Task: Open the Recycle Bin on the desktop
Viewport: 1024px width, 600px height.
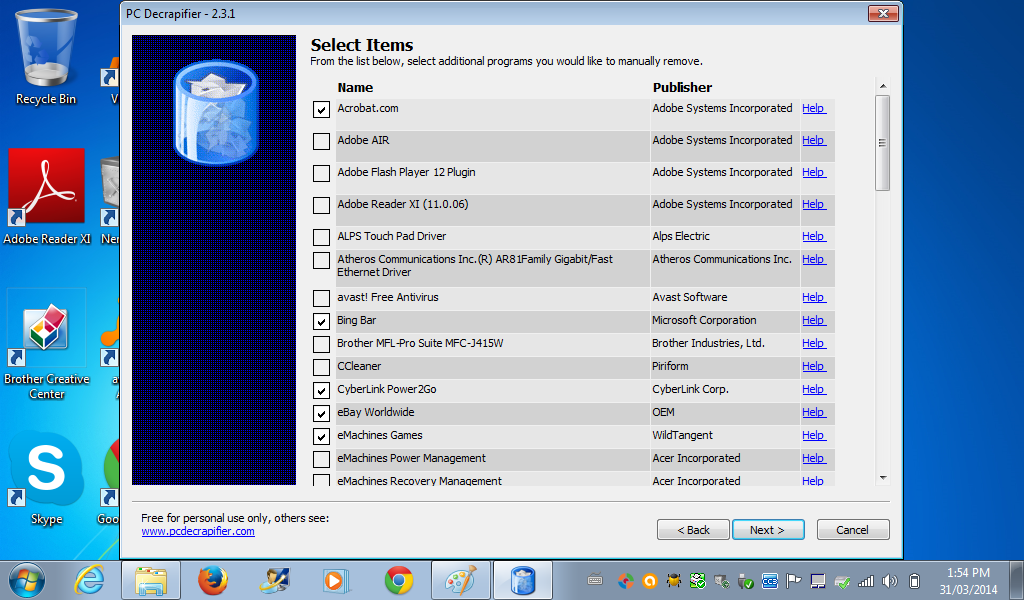Action: [46, 57]
